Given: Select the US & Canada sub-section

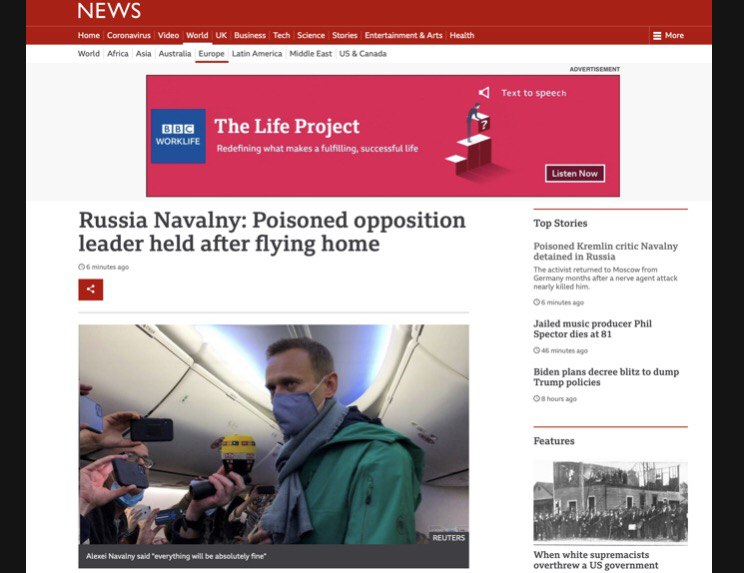Looking at the screenshot, I should pyautogui.click(x=363, y=54).
